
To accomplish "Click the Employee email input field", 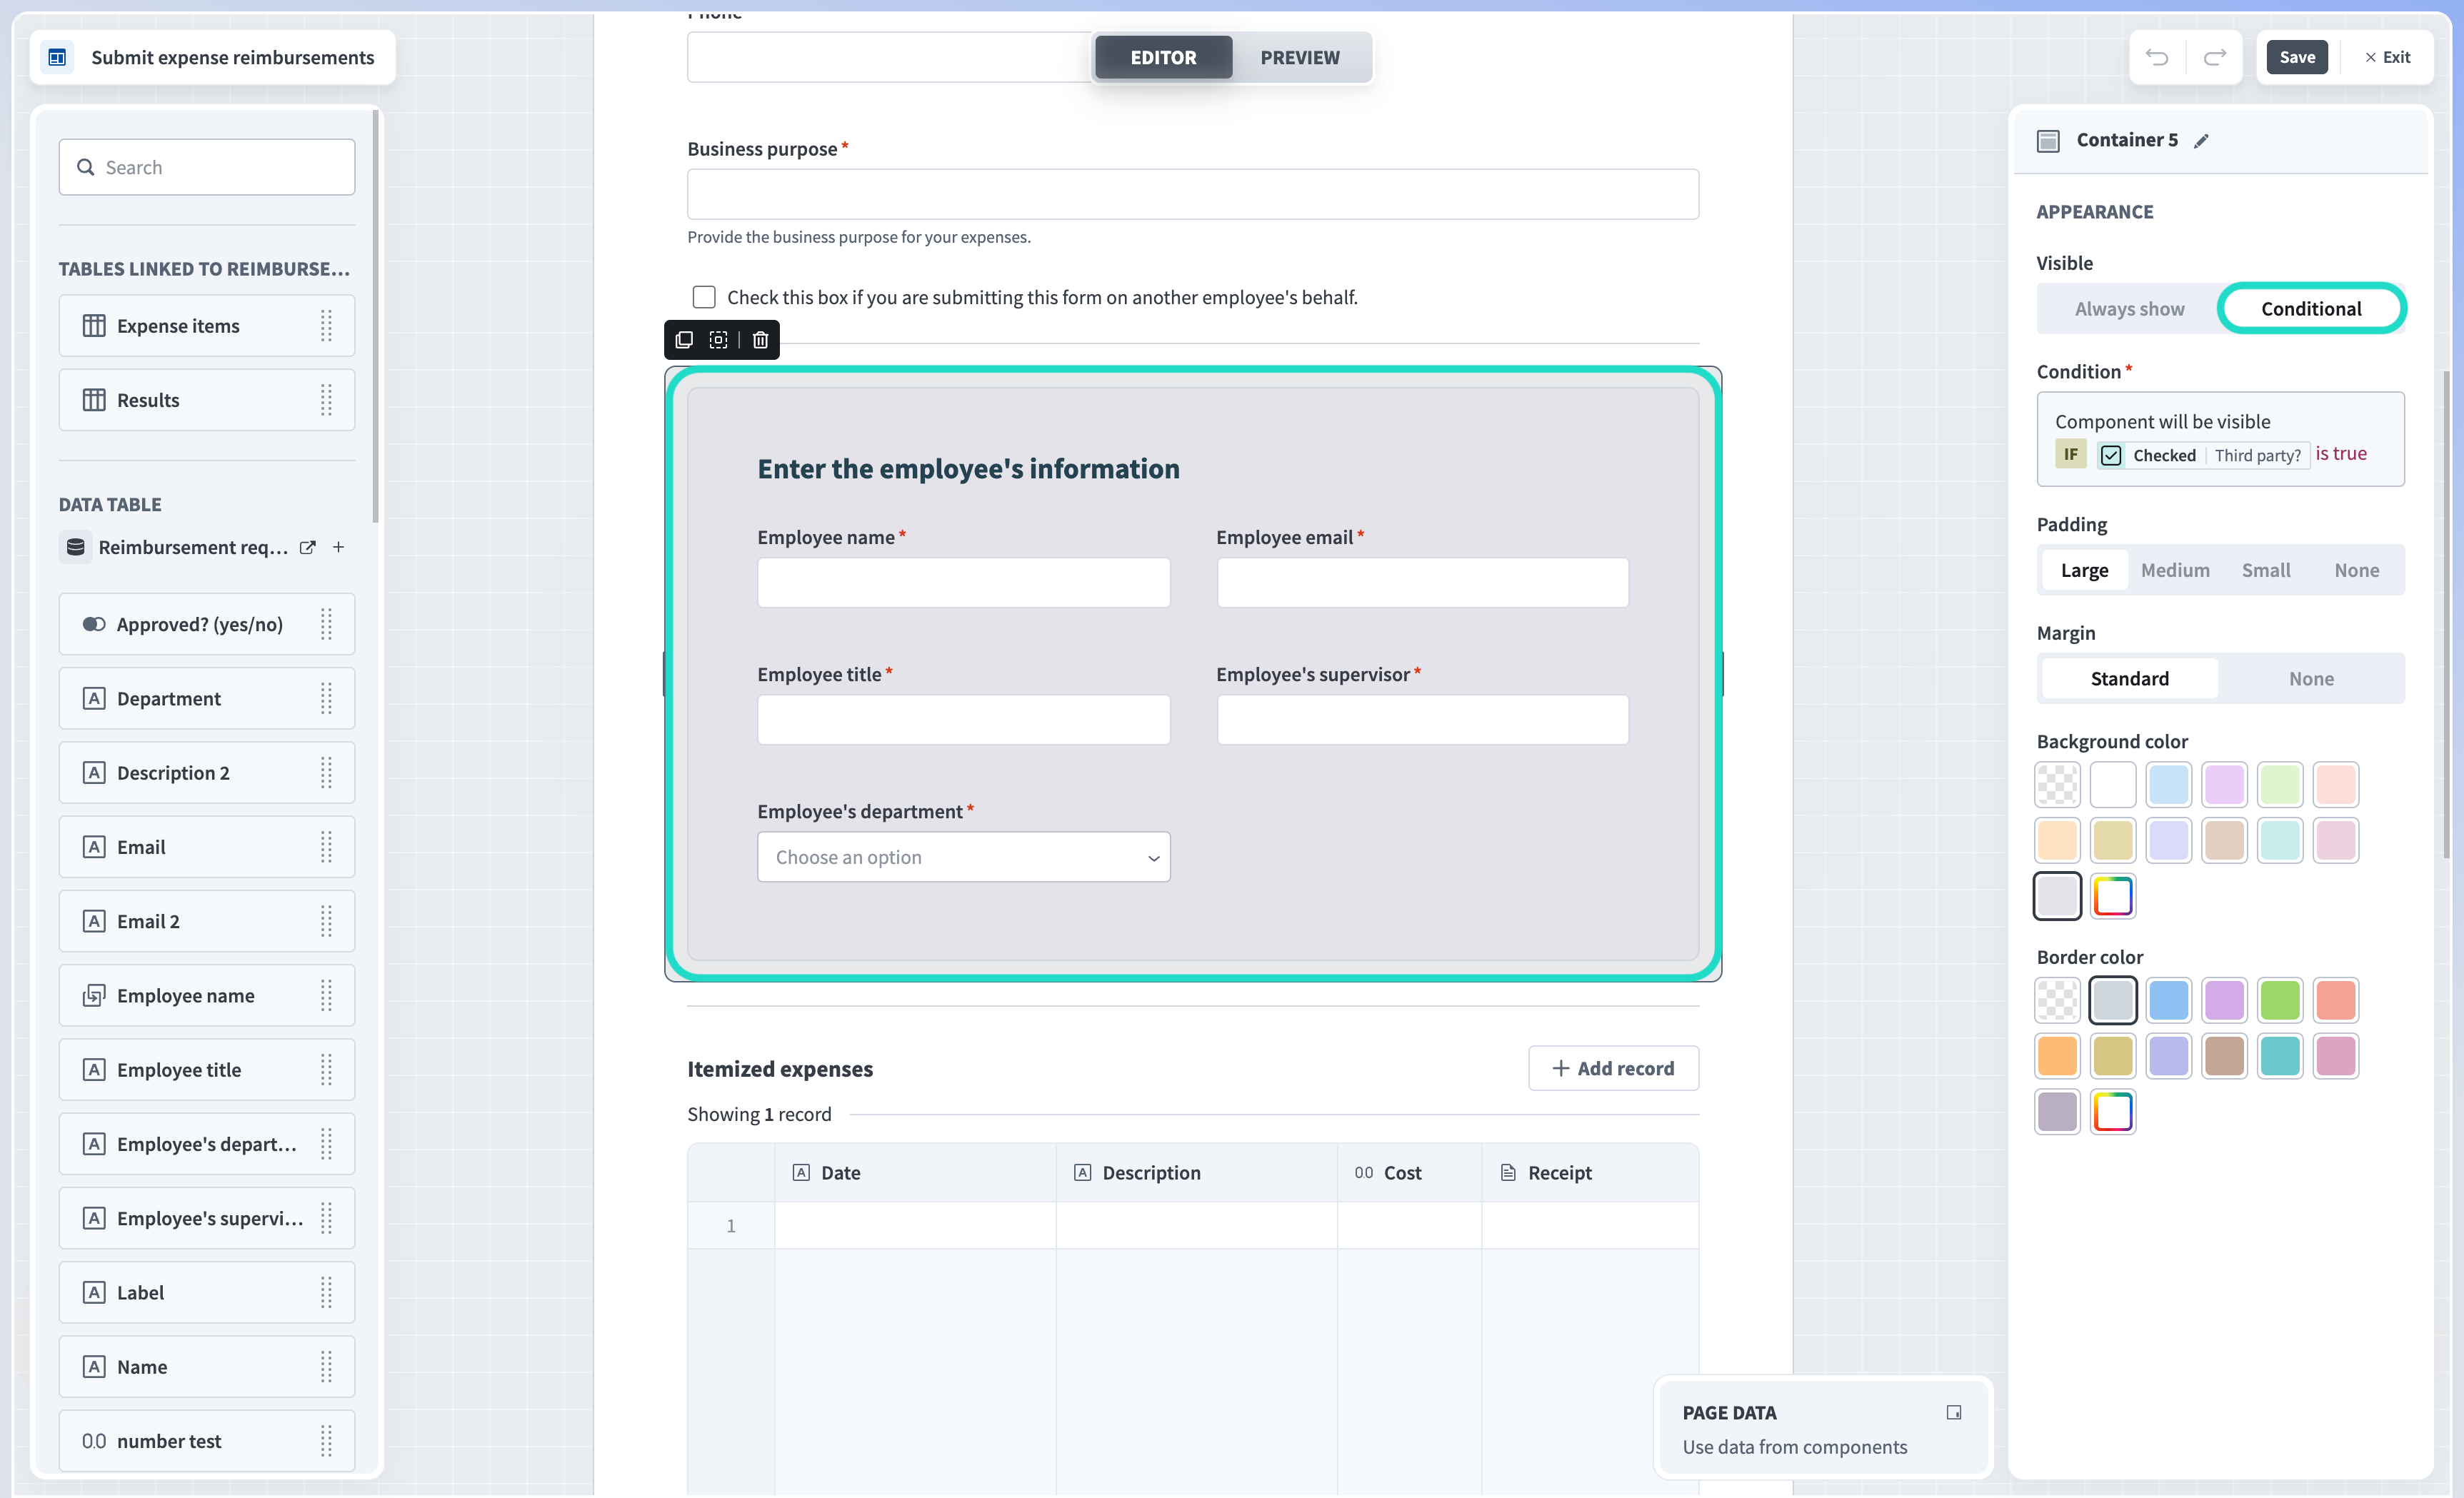I will coord(1422,582).
